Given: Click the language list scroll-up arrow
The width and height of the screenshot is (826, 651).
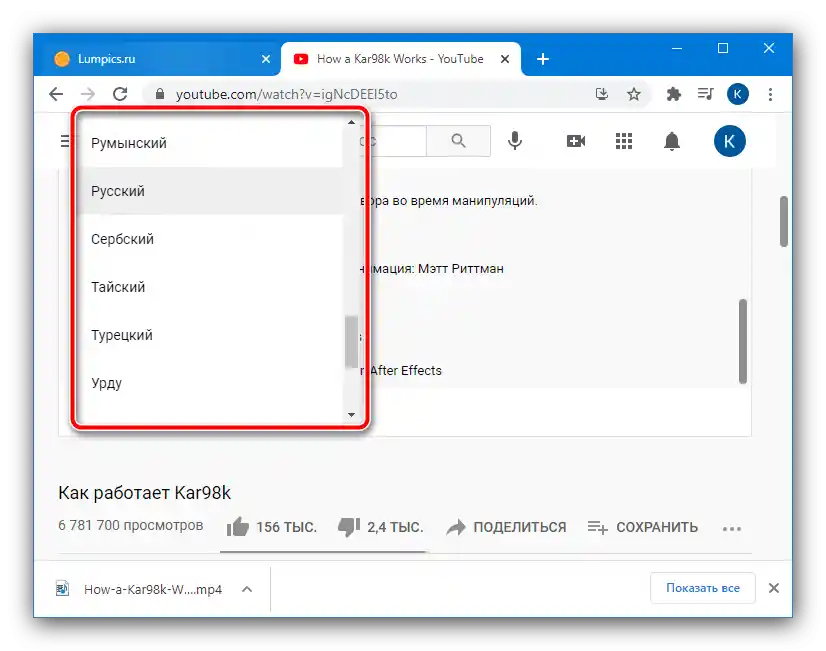Looking at the screenshot, I should [x=351, y=122].
